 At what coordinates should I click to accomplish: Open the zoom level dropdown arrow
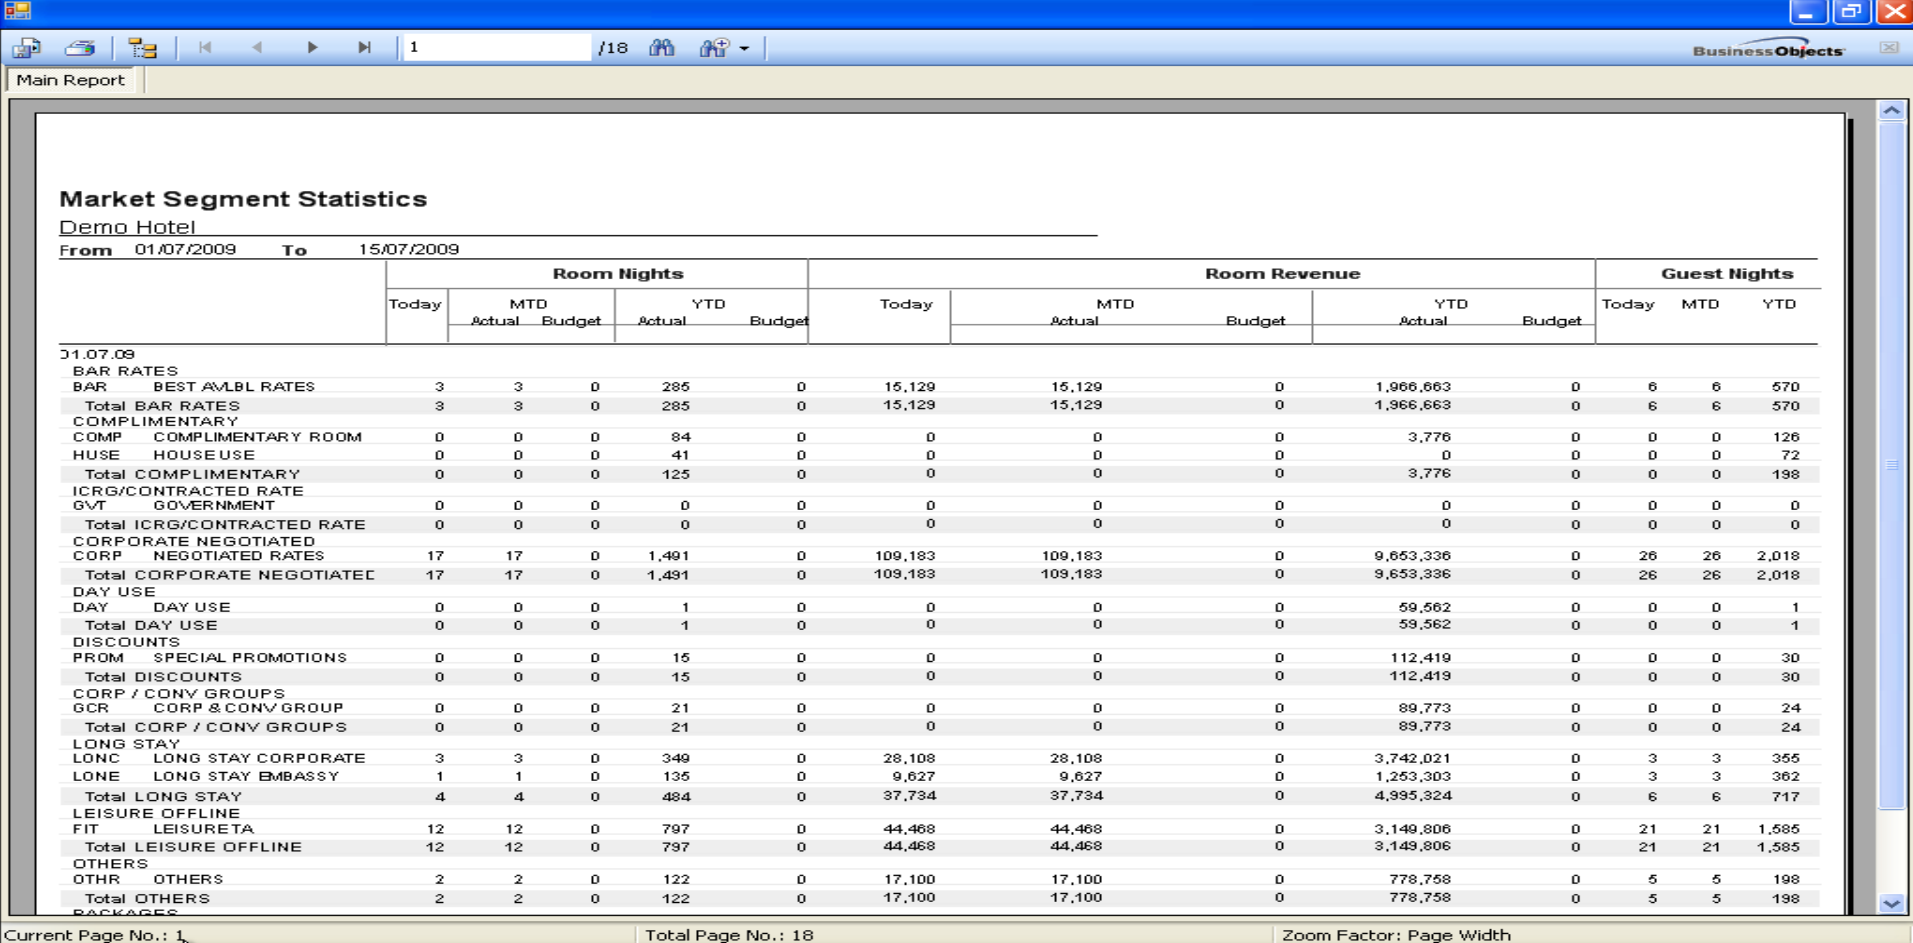pos(744,48)
